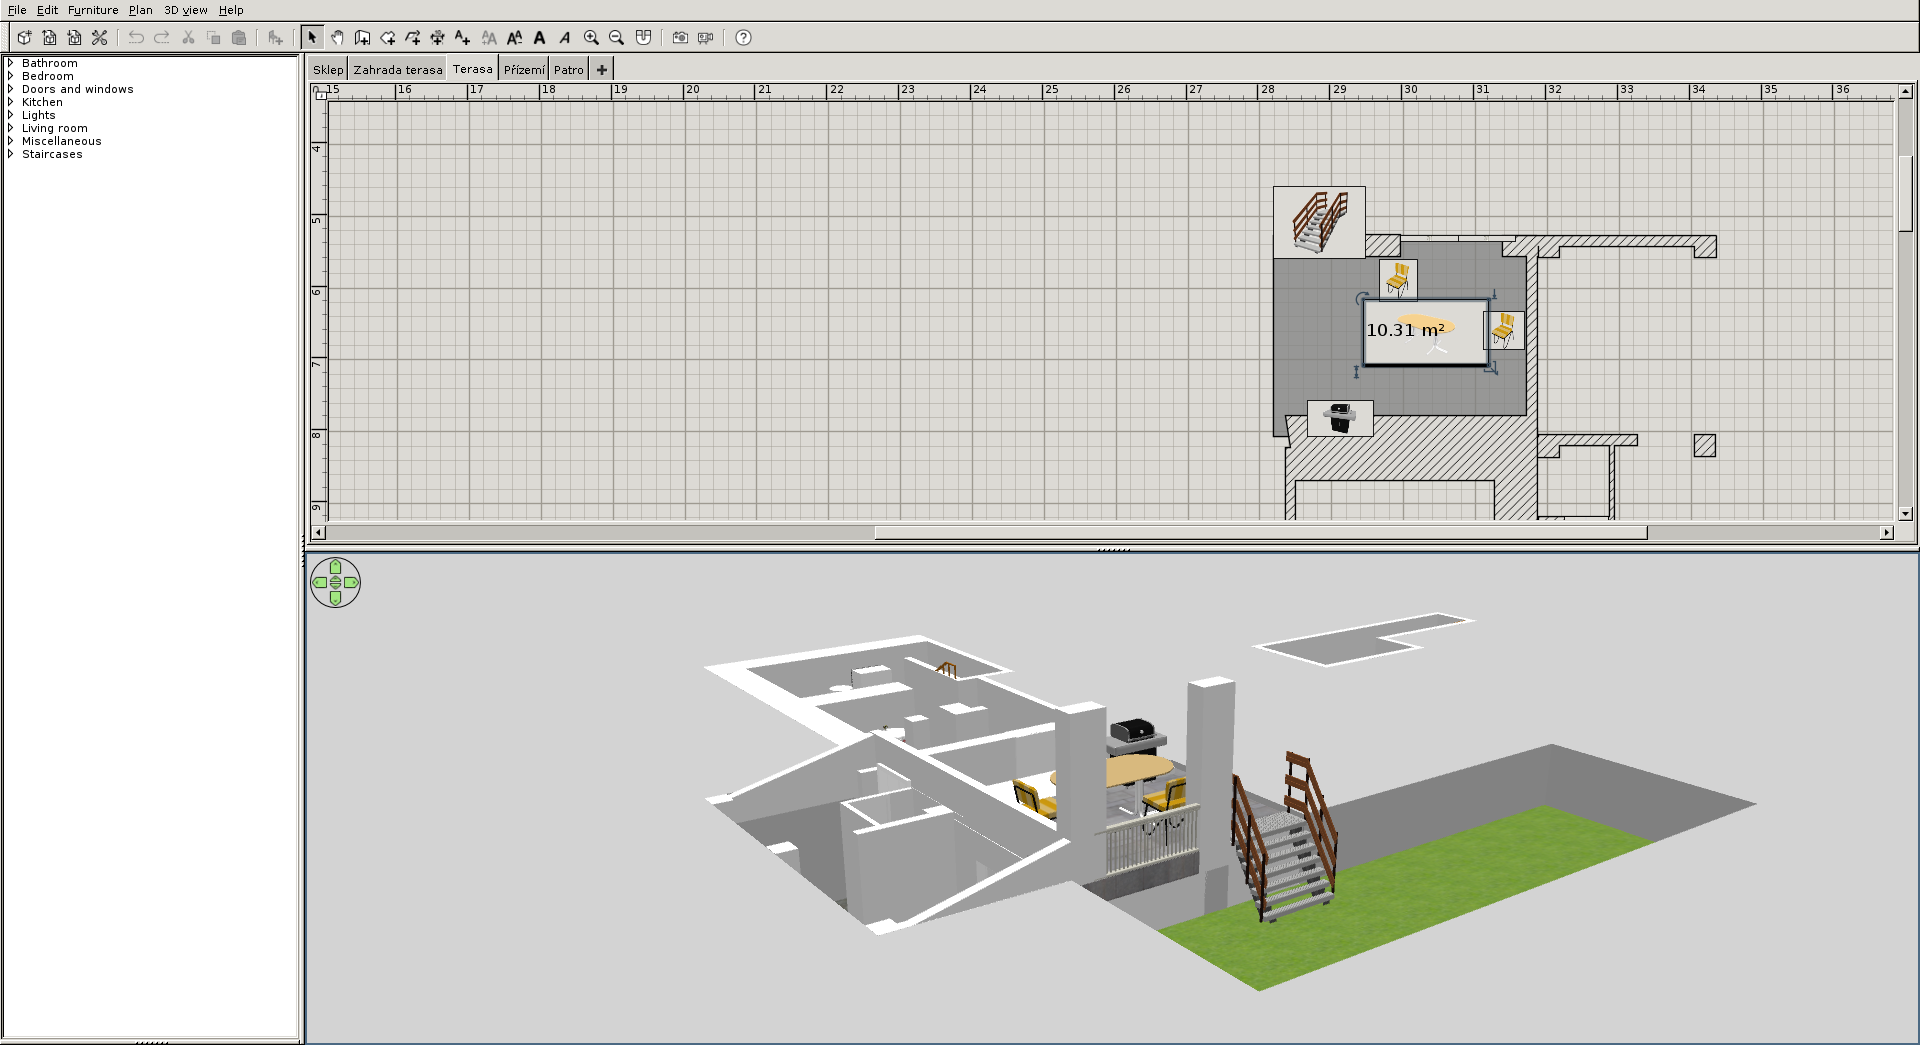
Task: Create photo with camera icon
Action: point(680,38)
